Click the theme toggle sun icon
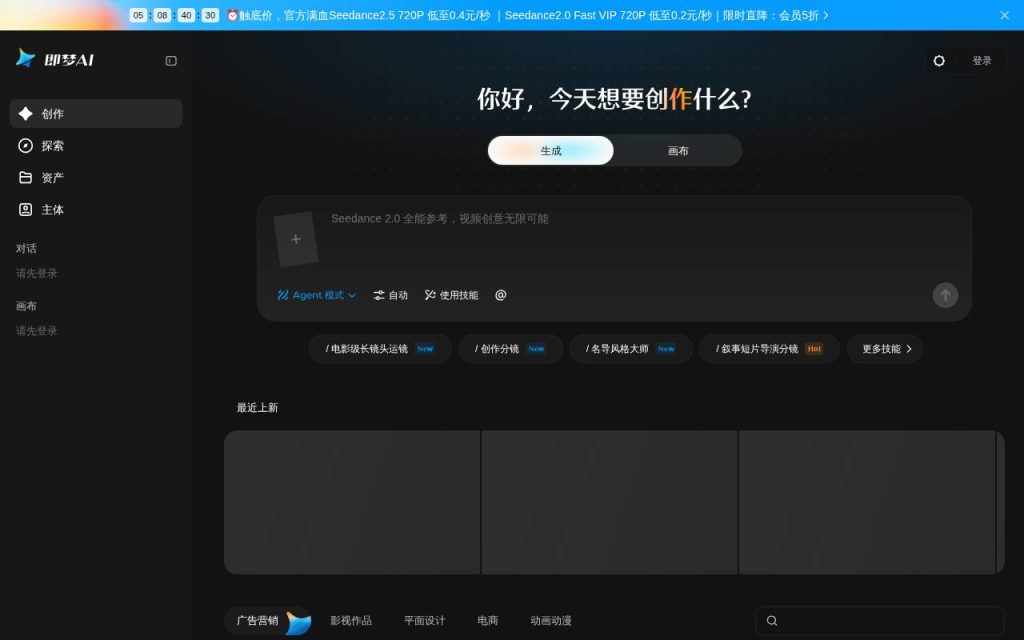1024x640 pixels. (939, 61)
